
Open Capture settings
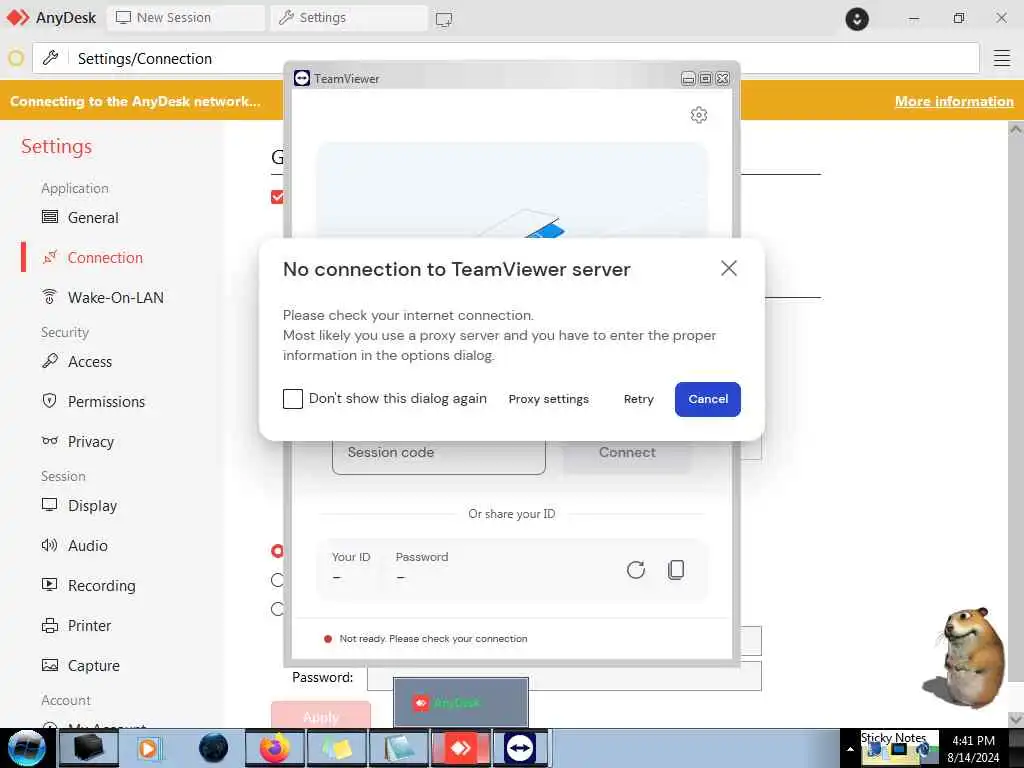[x=93, y=665]
